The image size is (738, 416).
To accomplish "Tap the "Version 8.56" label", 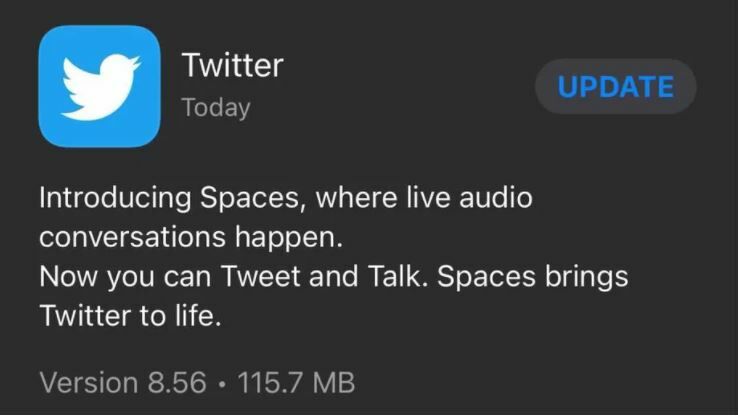I will [x=123, y=381].
